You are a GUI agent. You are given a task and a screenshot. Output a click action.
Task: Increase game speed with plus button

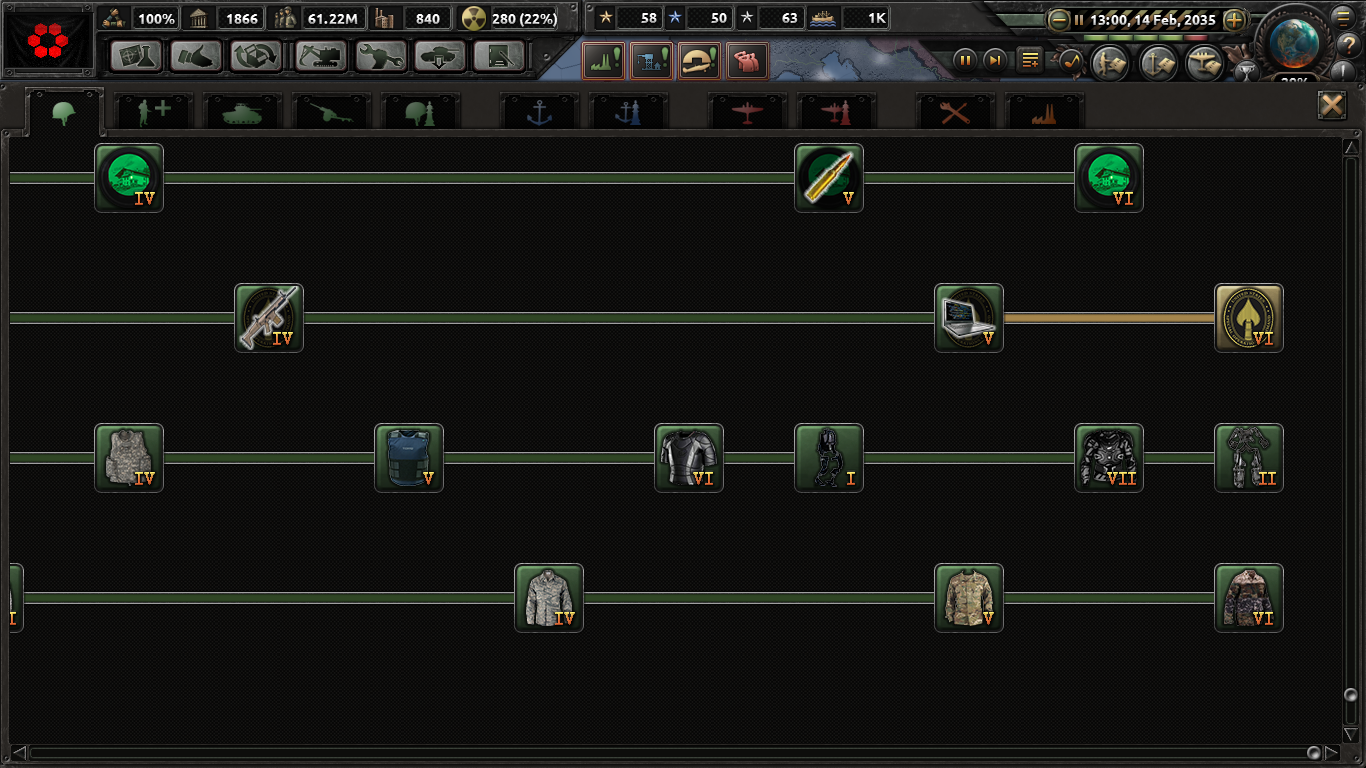click(x=1235, y=20)
